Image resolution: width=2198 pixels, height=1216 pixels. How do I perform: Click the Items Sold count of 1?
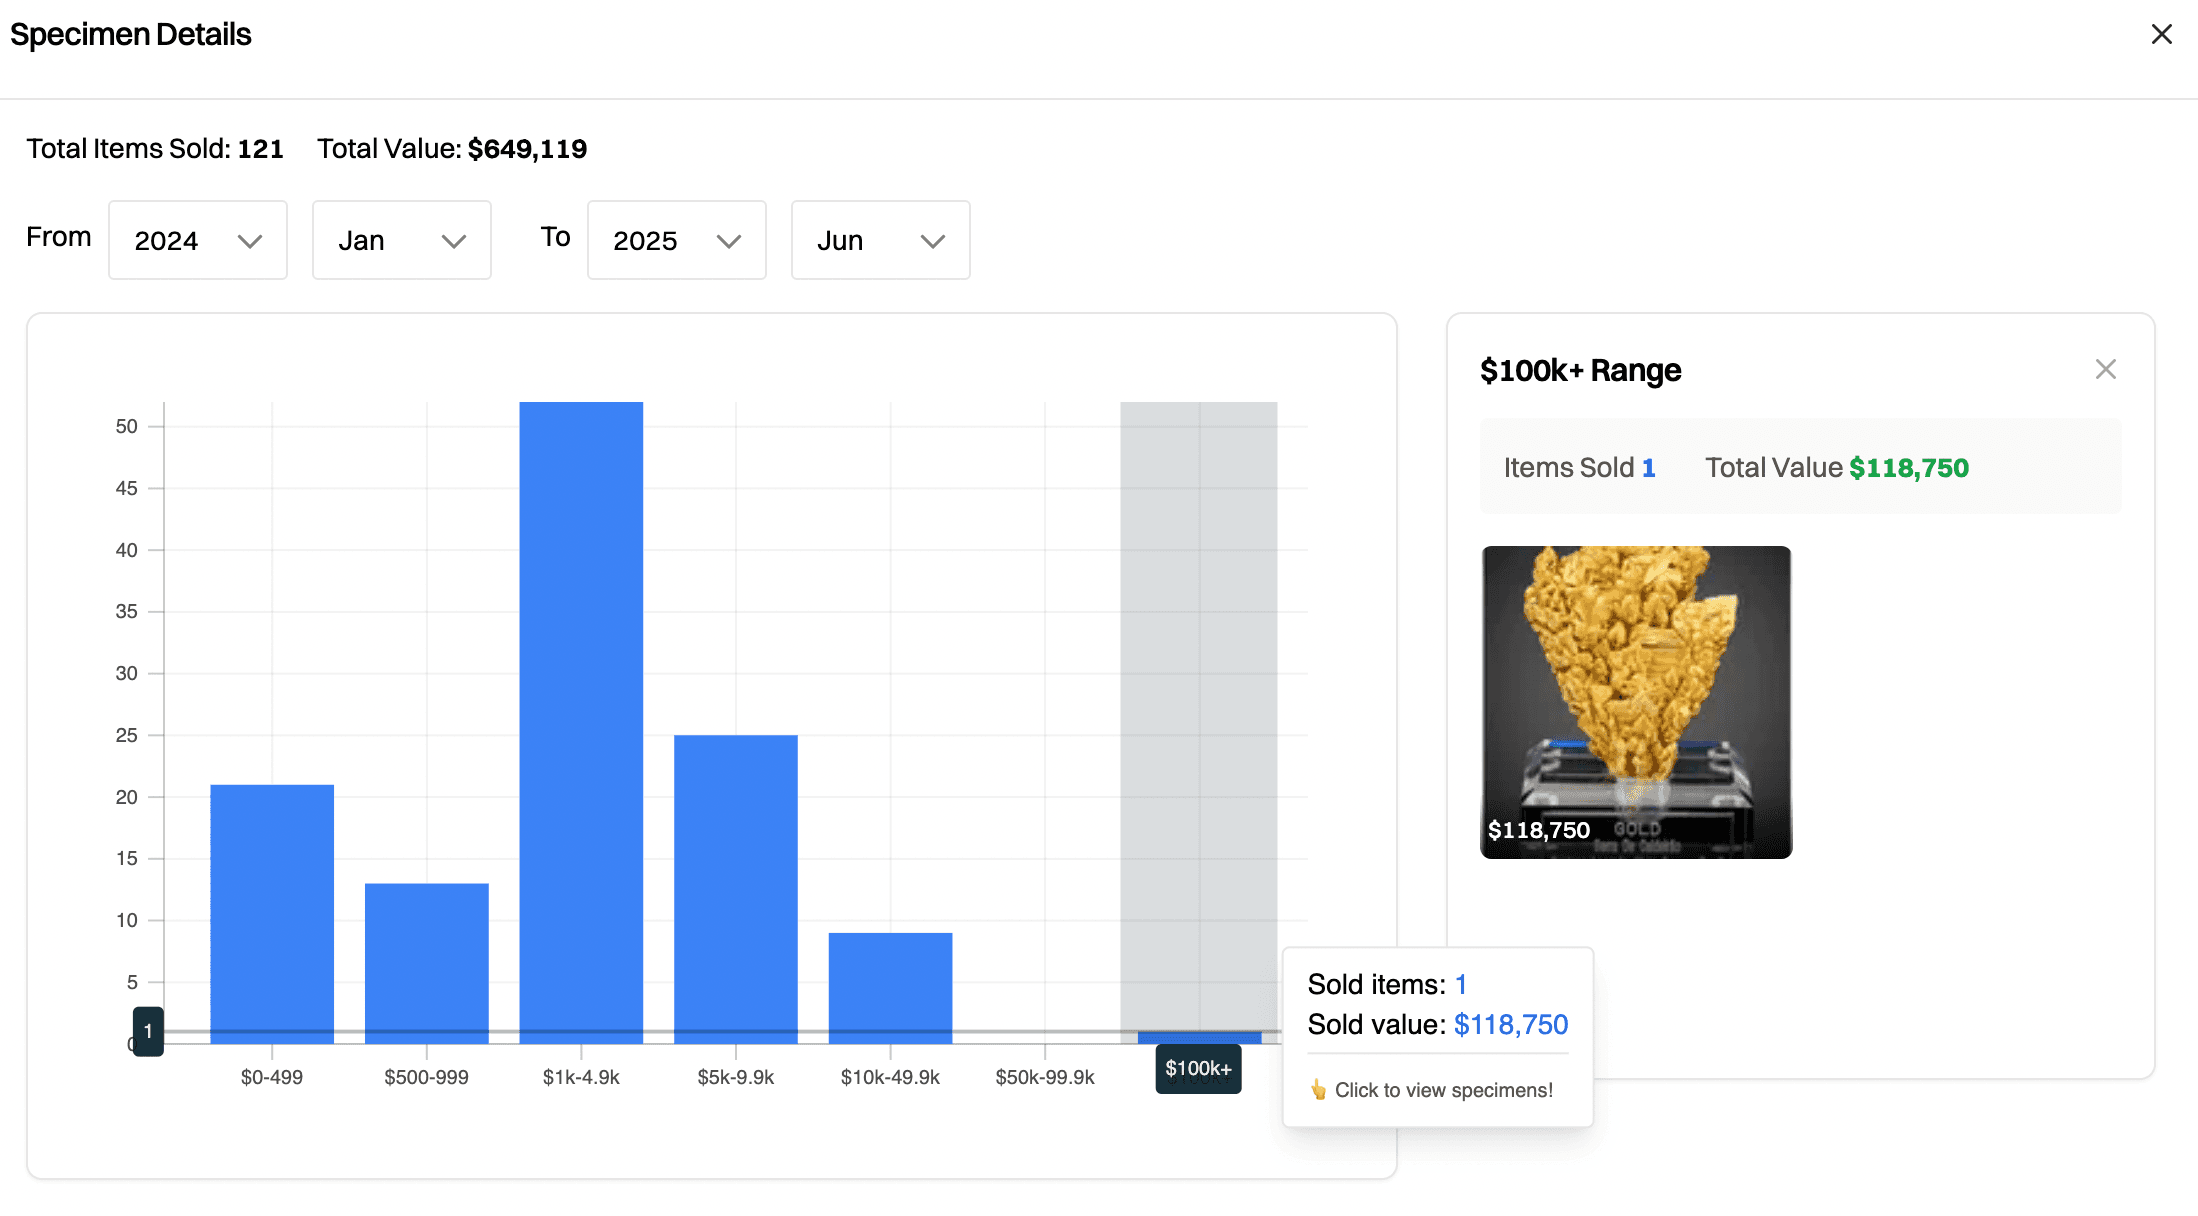tap(1648, 467)
